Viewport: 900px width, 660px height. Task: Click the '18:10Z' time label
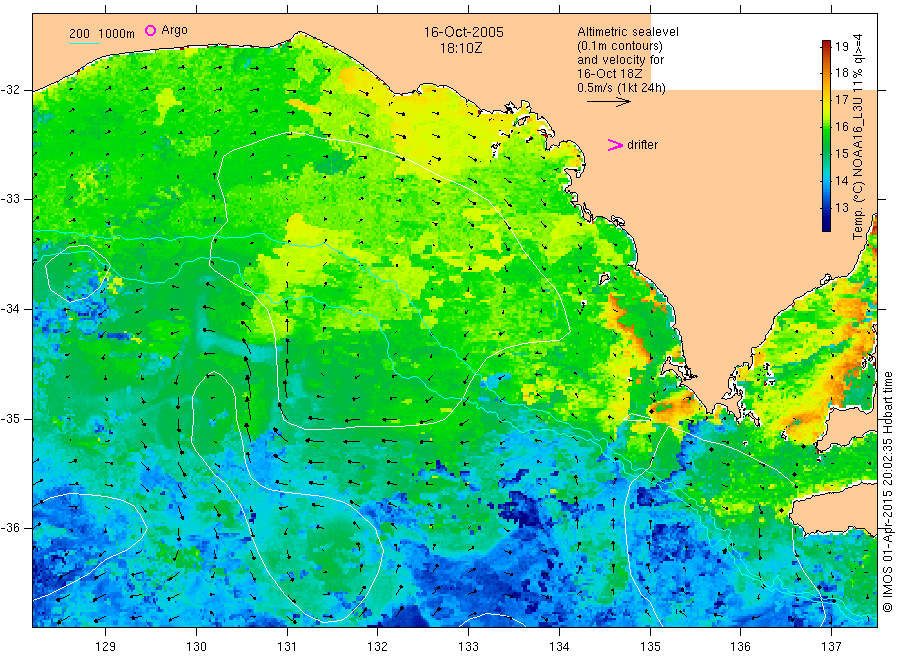pos(461,49)
